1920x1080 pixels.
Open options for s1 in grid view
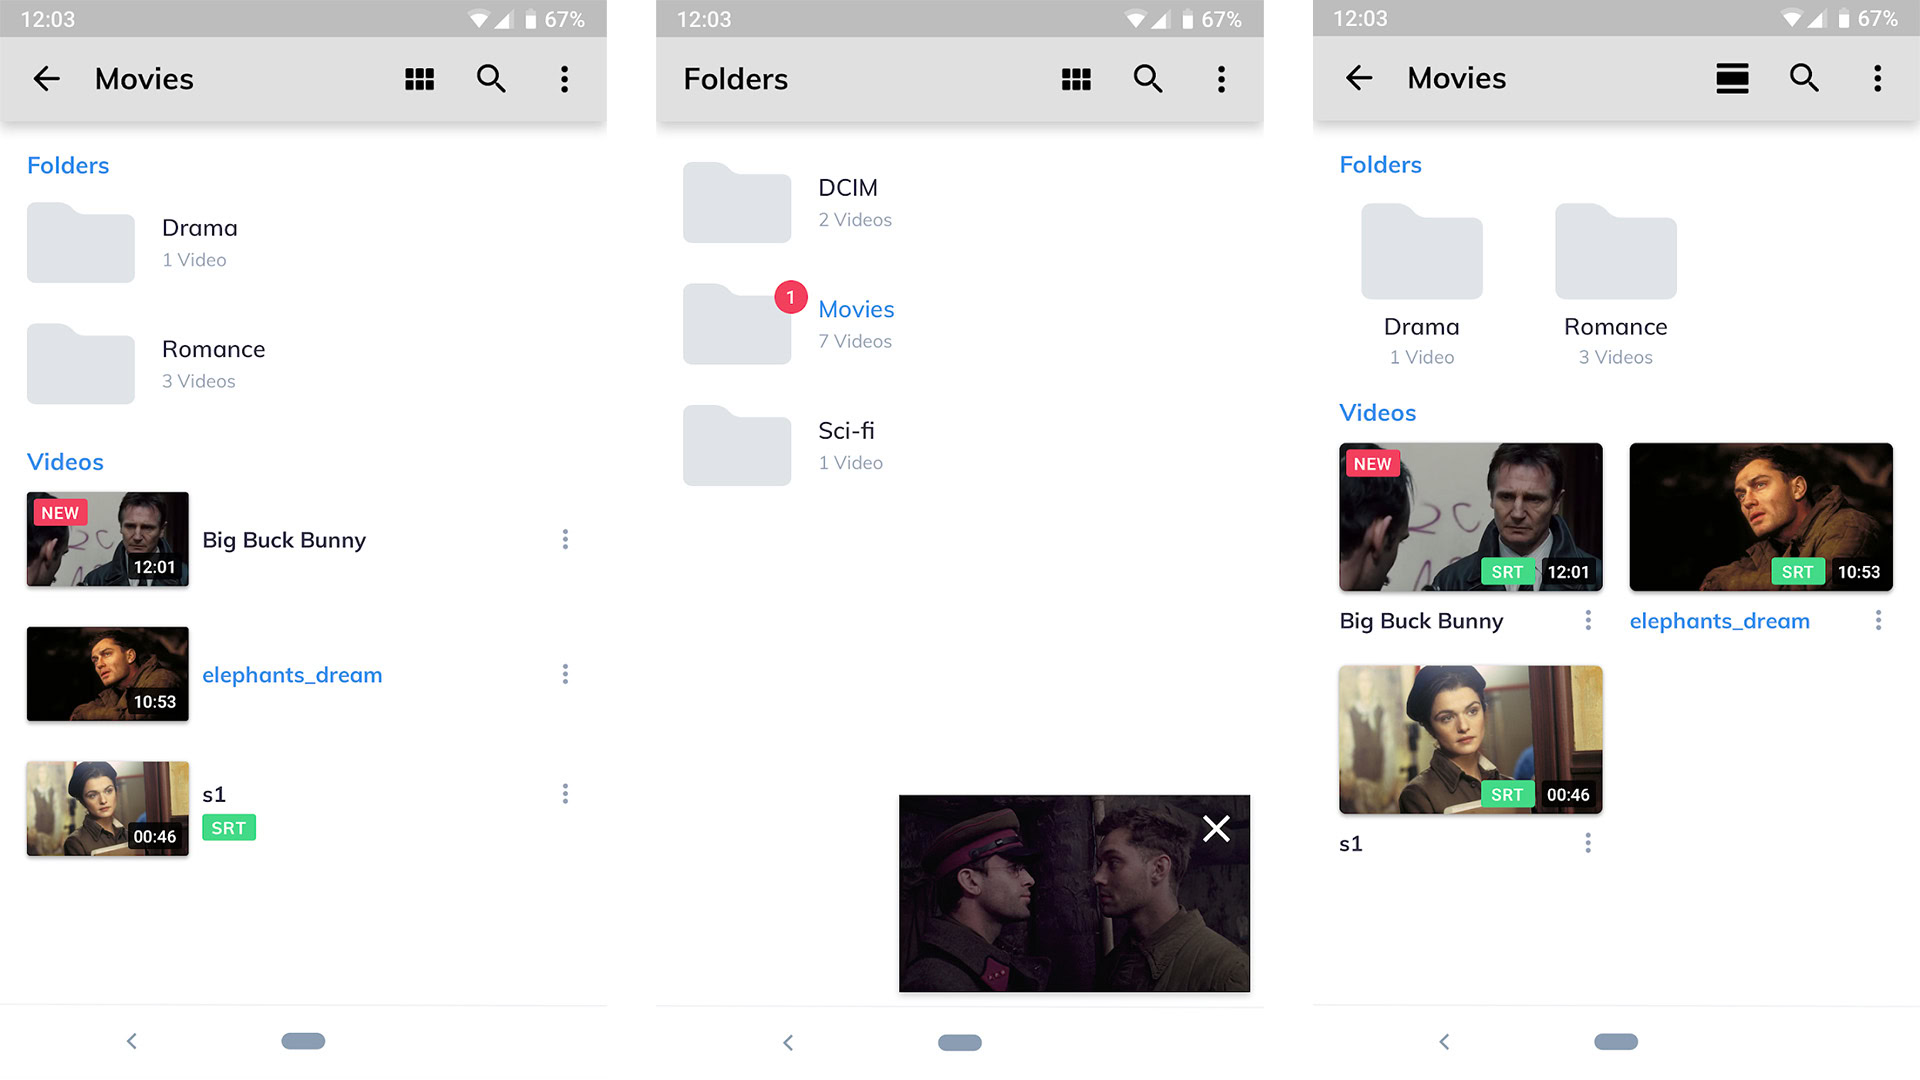pyautogui.click(x=1587, y=843)
